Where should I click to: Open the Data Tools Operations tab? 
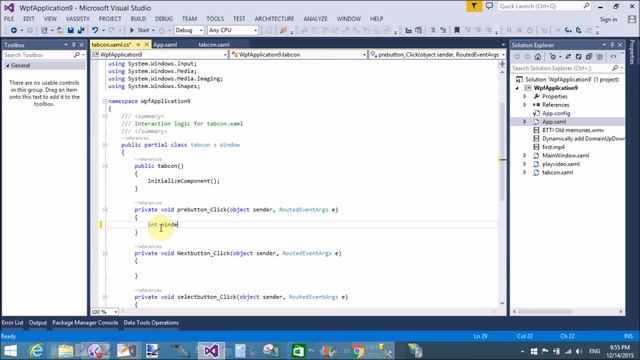(x=151, y=323)
